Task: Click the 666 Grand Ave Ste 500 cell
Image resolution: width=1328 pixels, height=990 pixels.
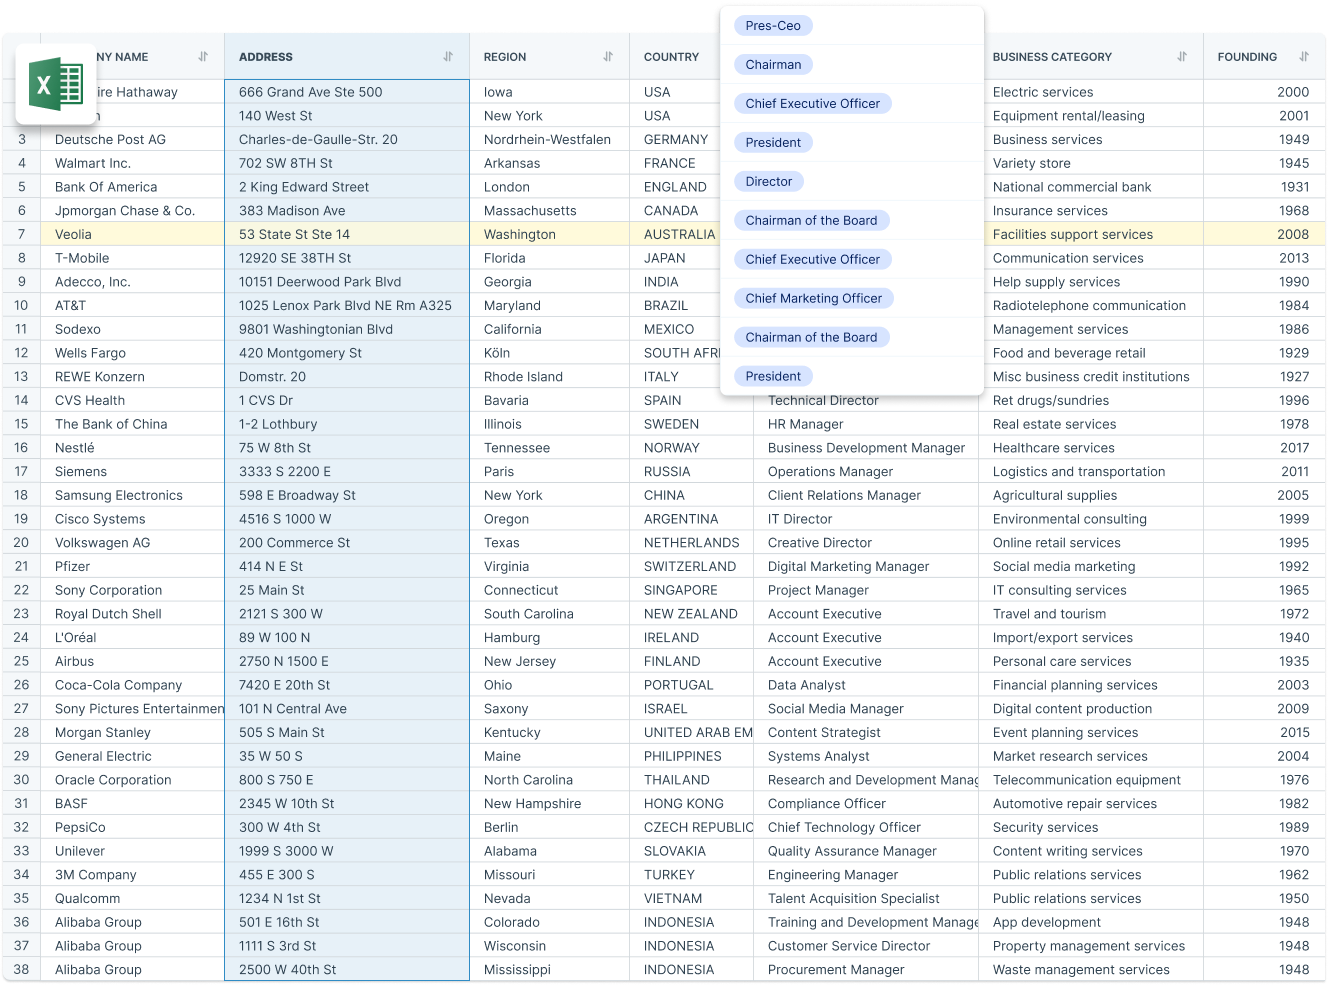Action: (x=310, y=92)
